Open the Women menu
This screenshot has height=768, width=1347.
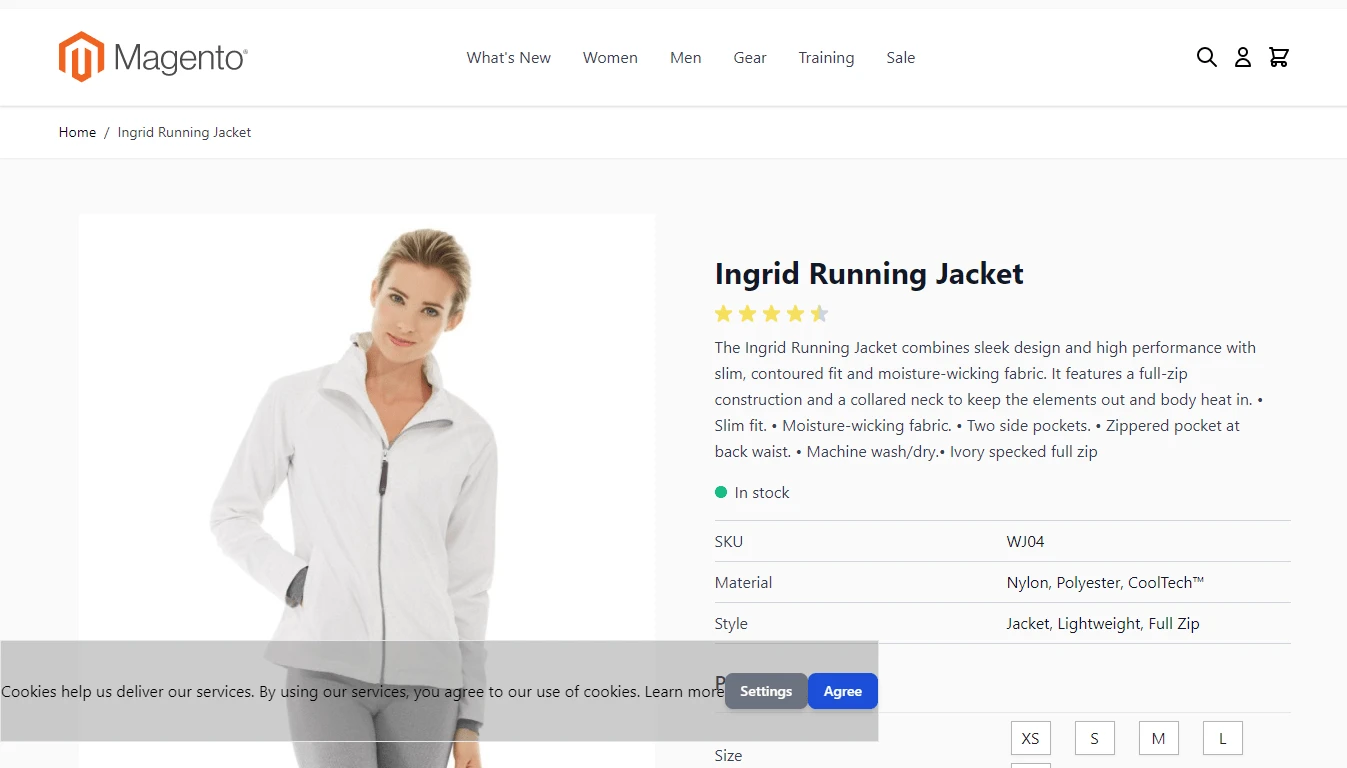pos(610,58)
